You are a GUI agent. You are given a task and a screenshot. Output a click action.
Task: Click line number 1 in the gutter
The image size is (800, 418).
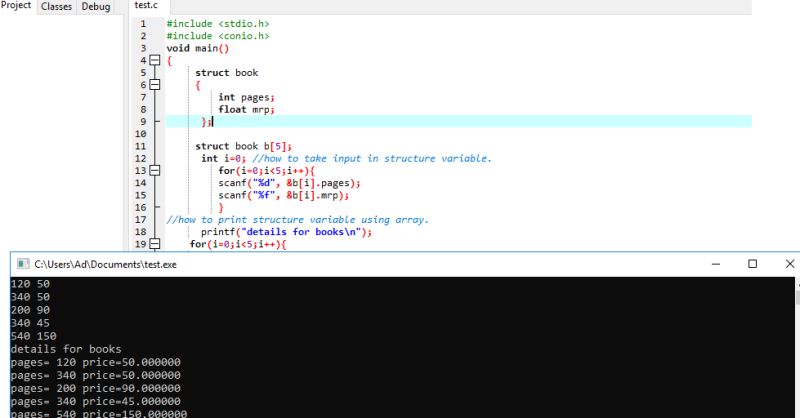coord(143,23)
